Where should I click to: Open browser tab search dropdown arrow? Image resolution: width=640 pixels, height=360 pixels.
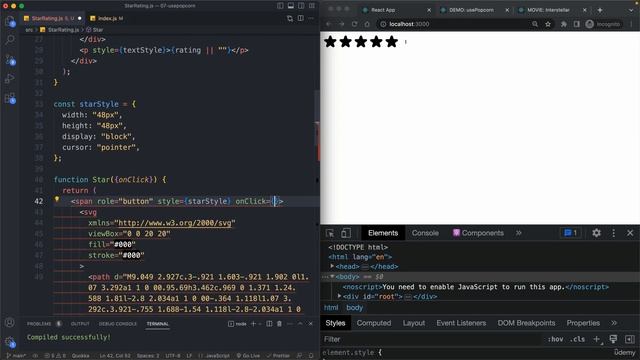click(x=632, y=10)
